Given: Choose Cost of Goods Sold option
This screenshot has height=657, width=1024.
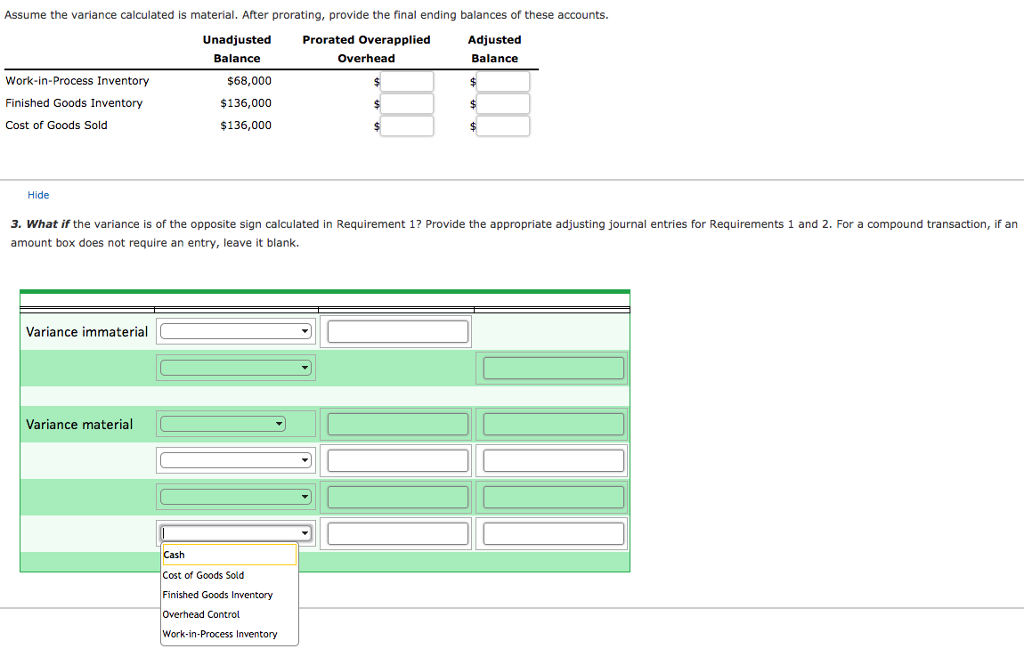Looking at the screenshot, I should (x=203, y=575).
